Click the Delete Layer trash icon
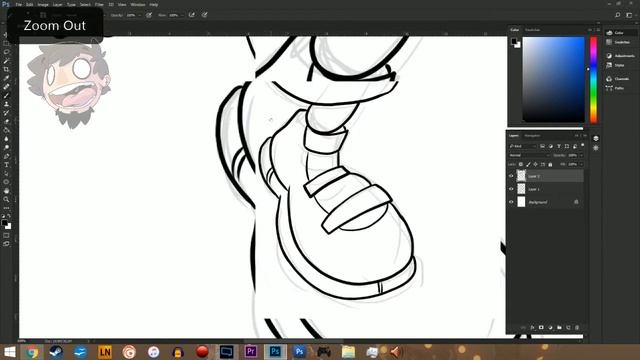The width and height of the screenshot is (640, 360). point(577,327)
